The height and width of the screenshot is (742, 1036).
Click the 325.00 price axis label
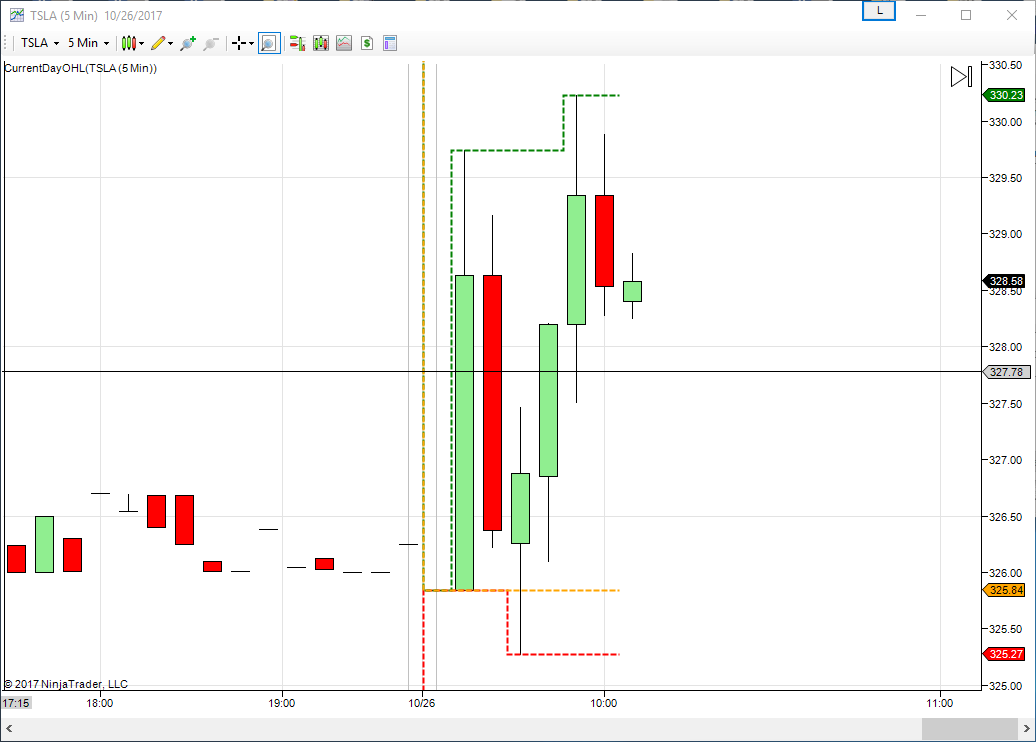(x=1005, y=686)
